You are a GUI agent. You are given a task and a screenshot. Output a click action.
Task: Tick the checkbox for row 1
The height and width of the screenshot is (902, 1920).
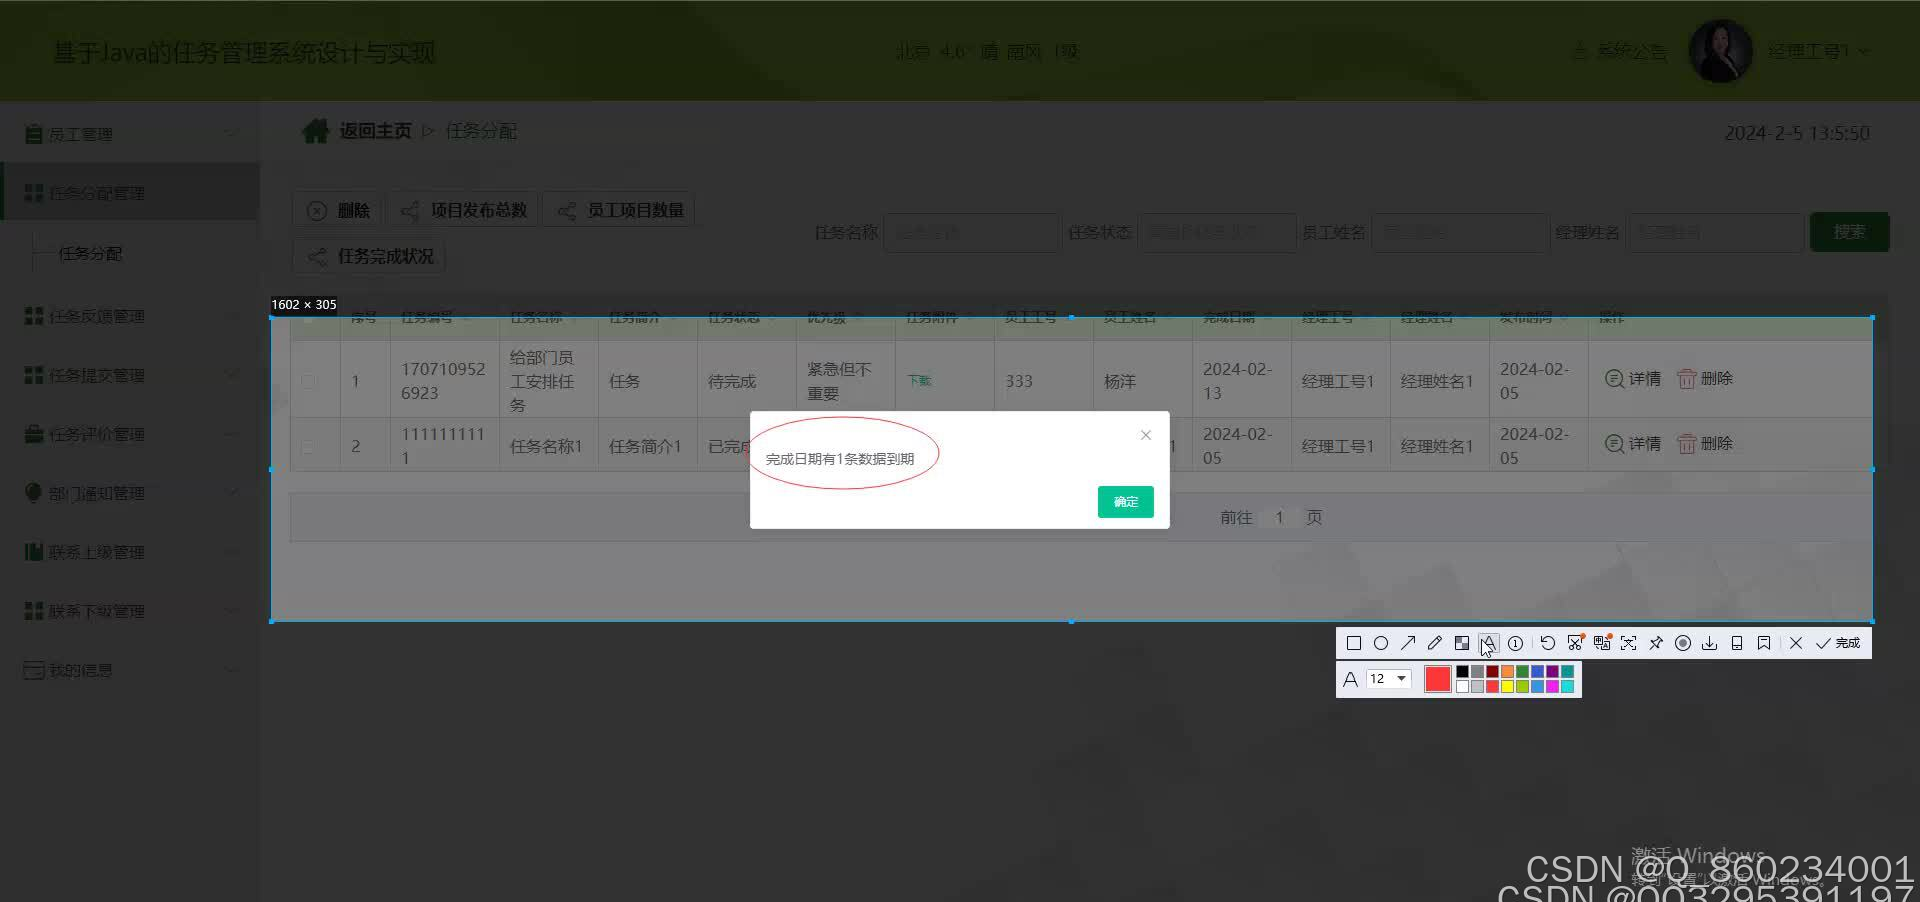pyautogui.click(x=308, y=381)
